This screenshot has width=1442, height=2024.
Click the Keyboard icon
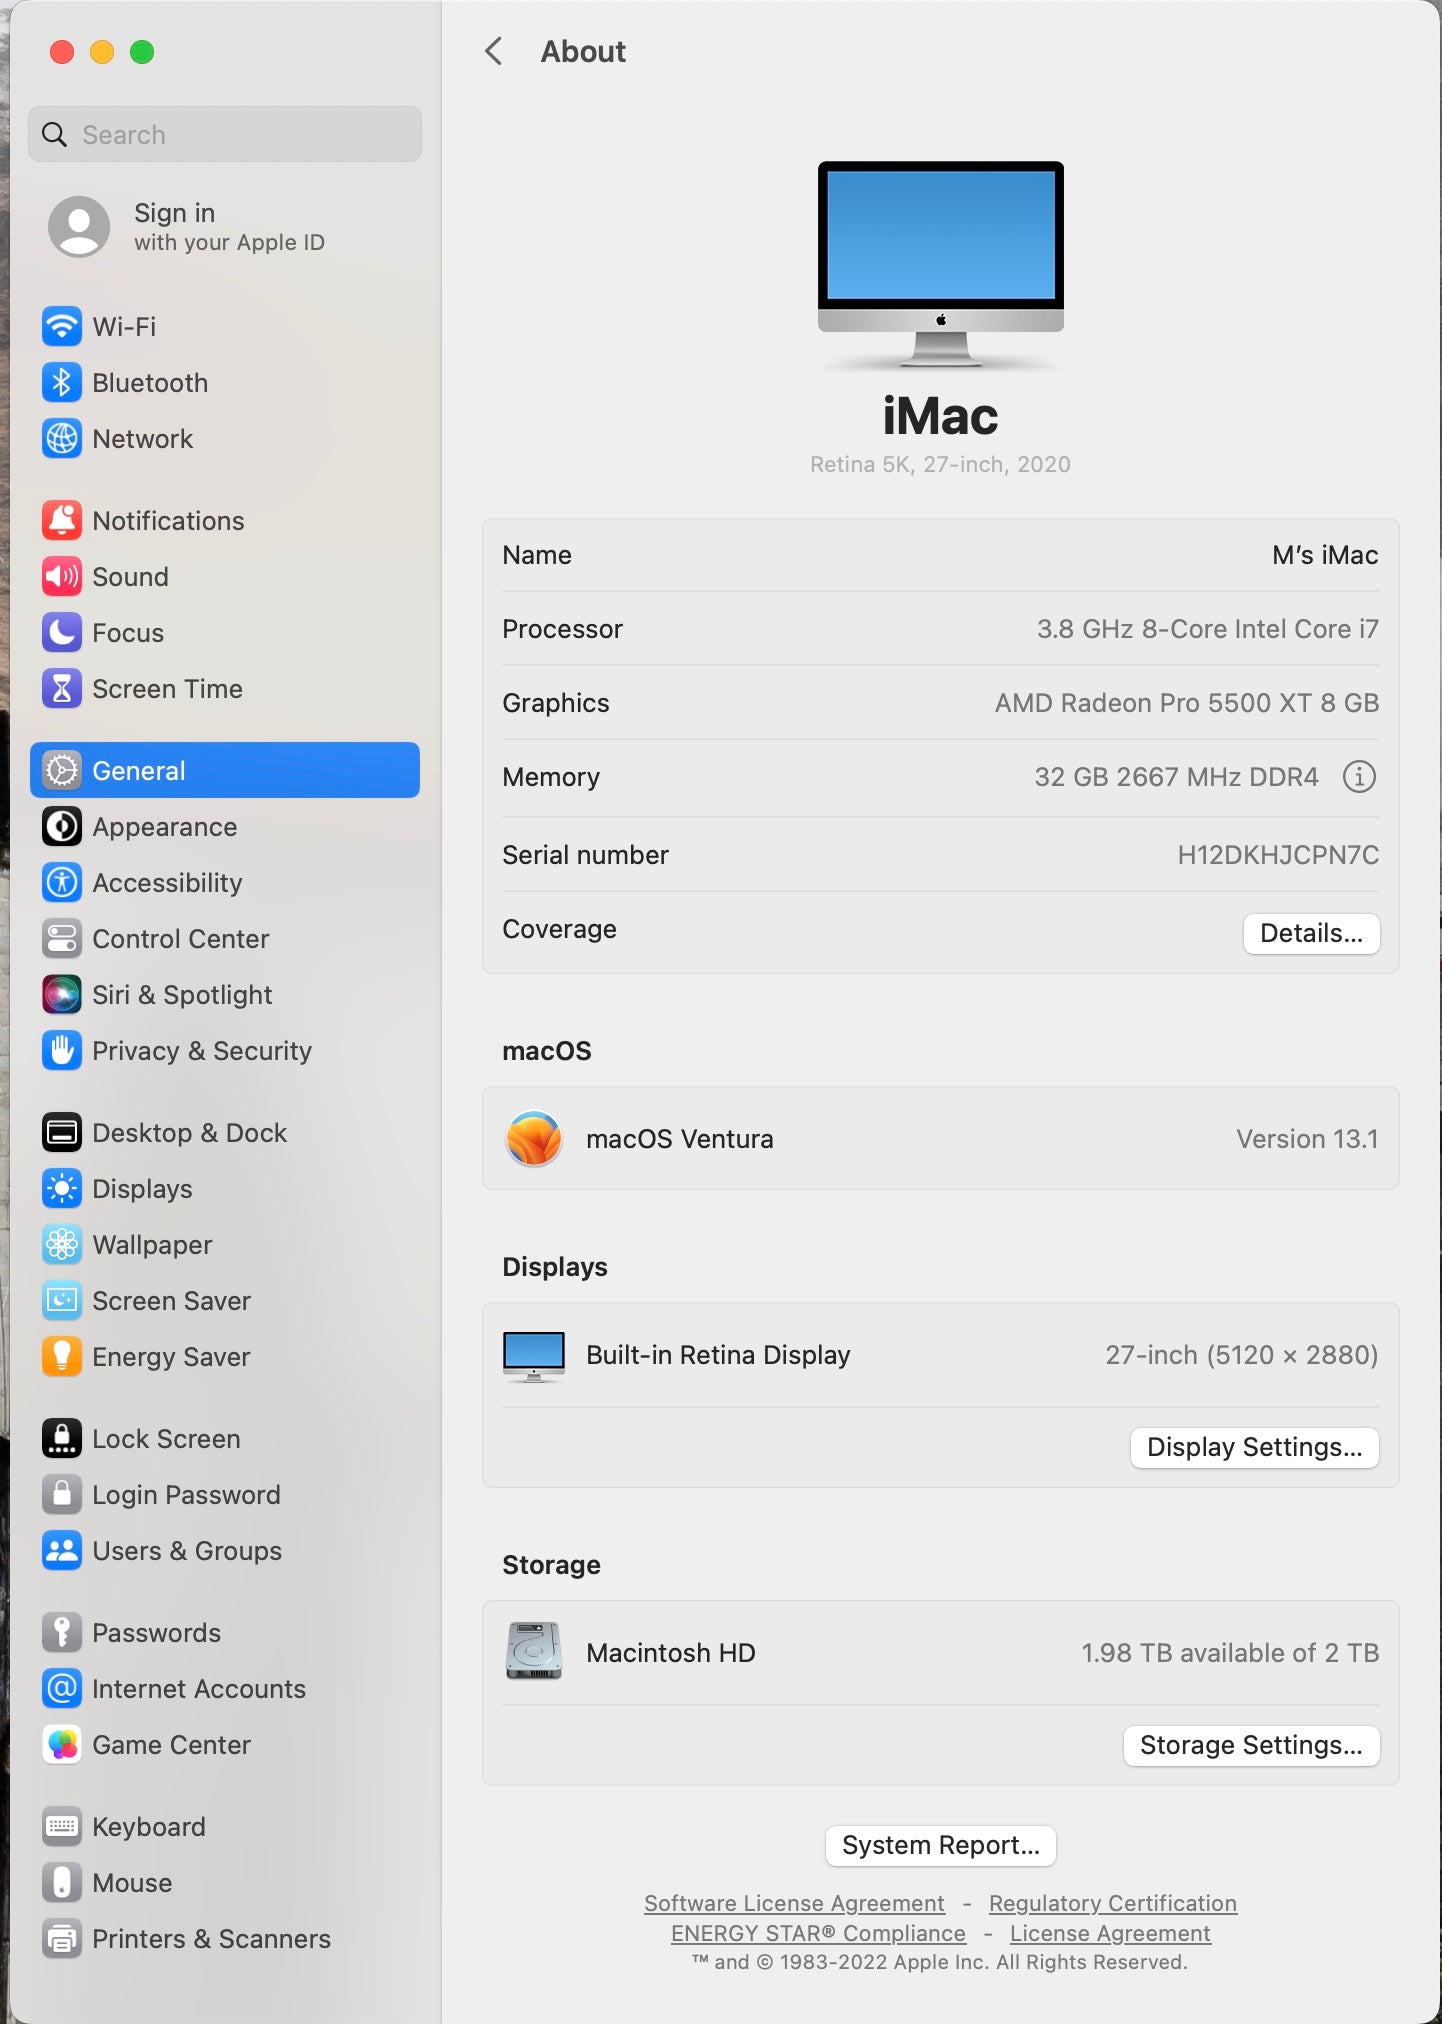62,1826
